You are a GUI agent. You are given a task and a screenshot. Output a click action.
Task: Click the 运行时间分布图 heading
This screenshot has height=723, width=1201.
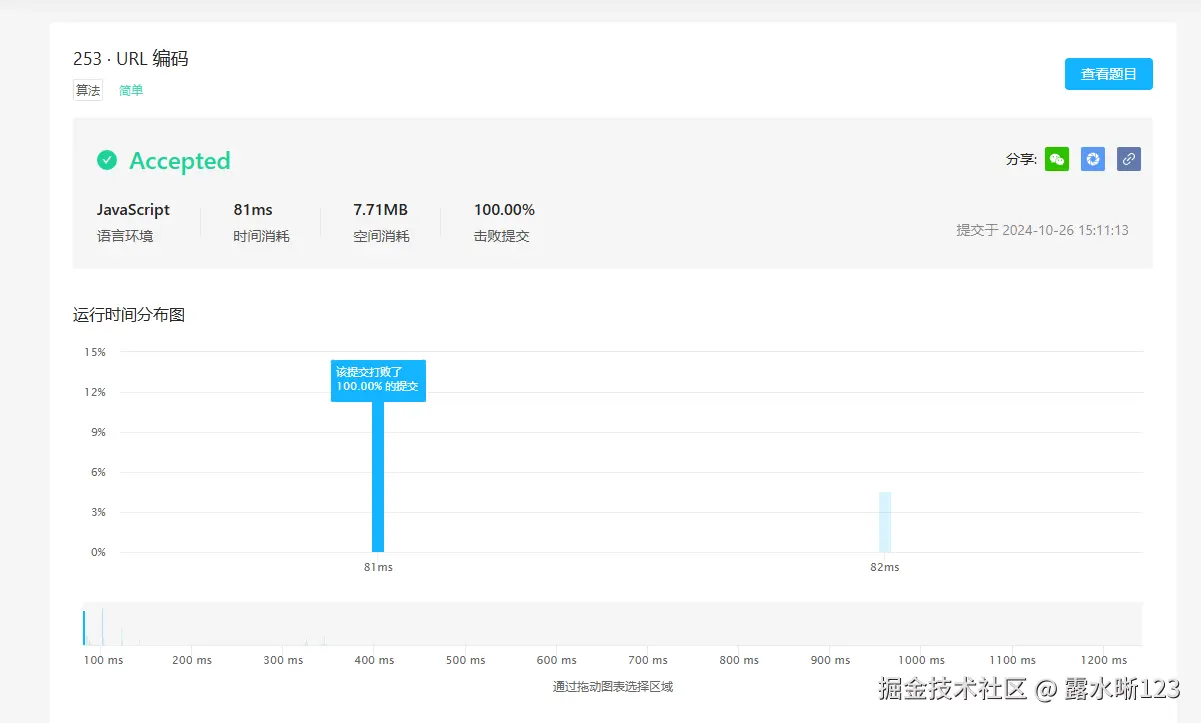click(129, 315)
